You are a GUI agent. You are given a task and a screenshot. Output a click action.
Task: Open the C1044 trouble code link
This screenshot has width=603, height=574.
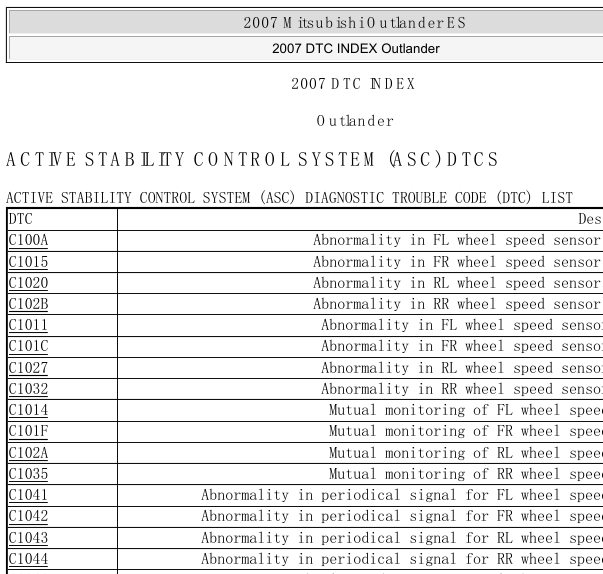pos(28,559)
